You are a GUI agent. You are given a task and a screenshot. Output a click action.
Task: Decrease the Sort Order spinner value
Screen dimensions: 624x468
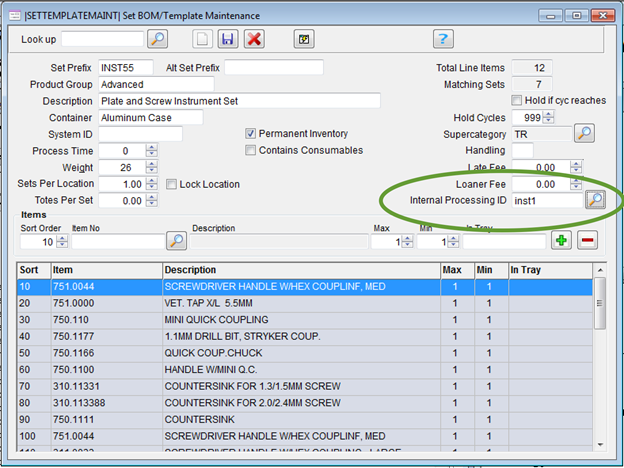(x=63, y=245)
